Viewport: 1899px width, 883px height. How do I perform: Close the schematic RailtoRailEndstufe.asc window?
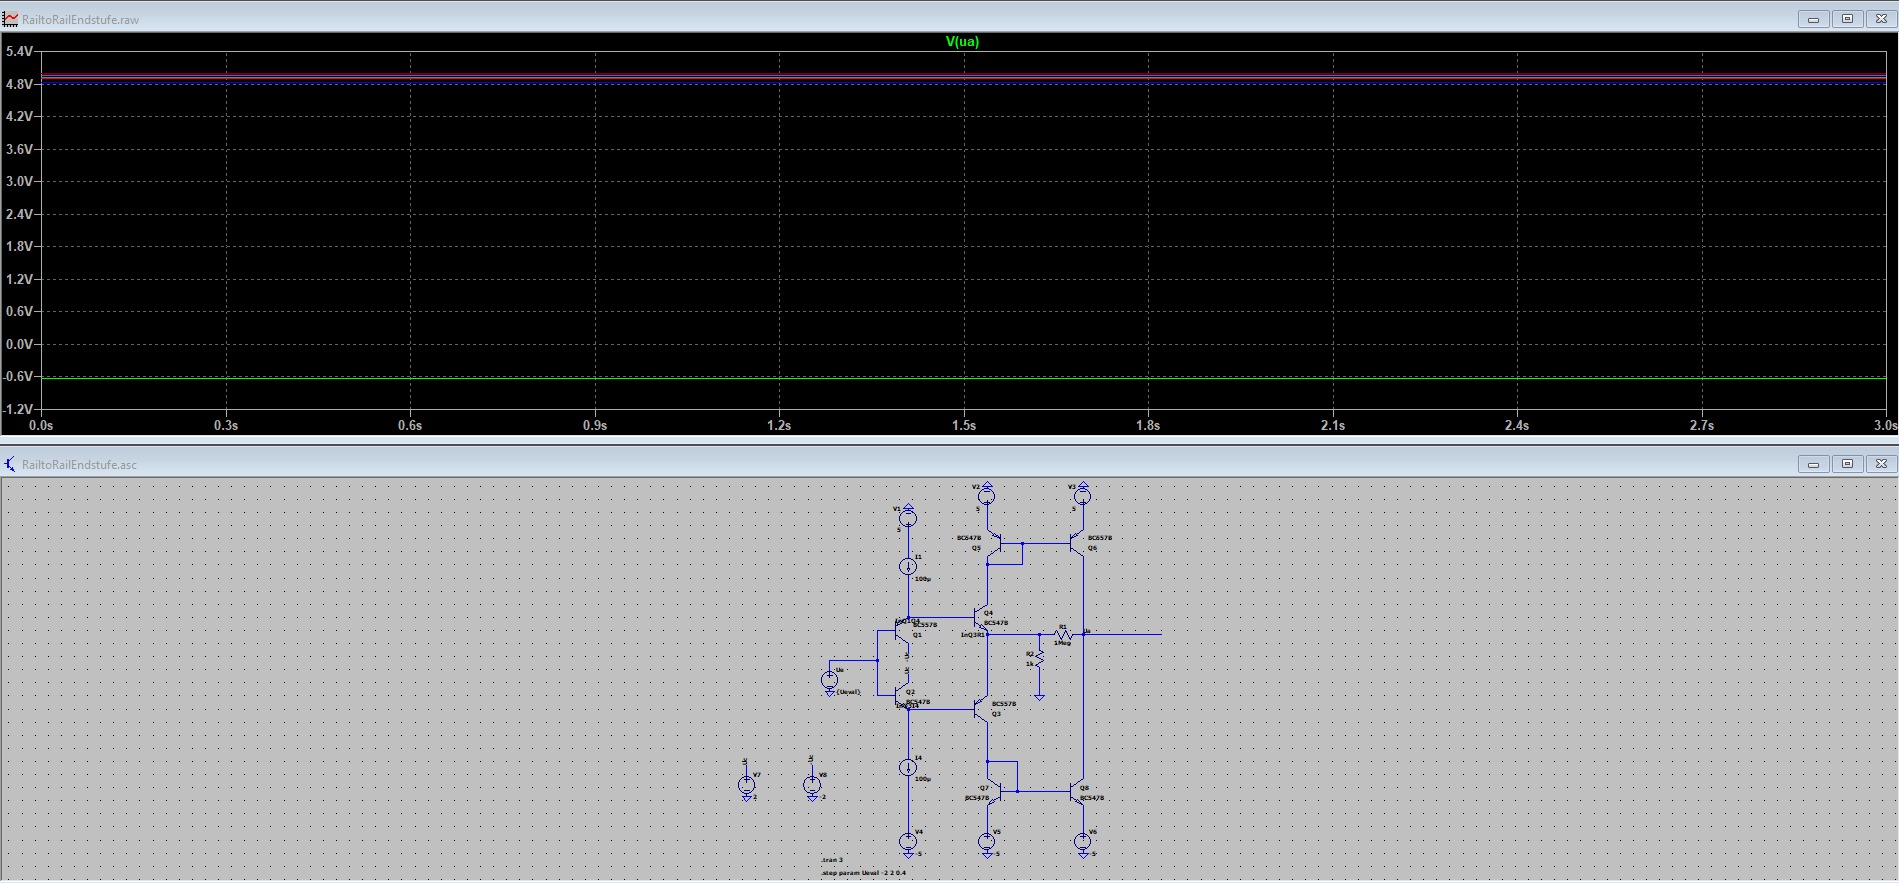point(1881,464)
